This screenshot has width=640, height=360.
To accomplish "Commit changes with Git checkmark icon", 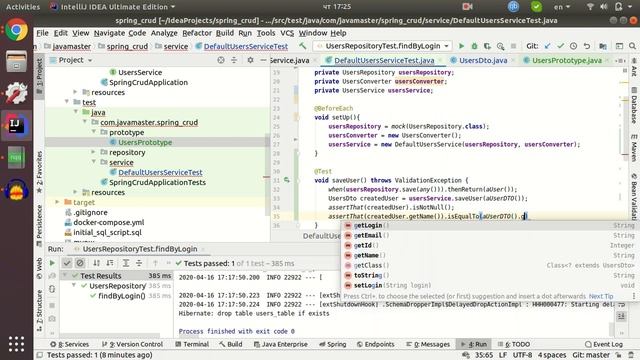I will point(560,46).
